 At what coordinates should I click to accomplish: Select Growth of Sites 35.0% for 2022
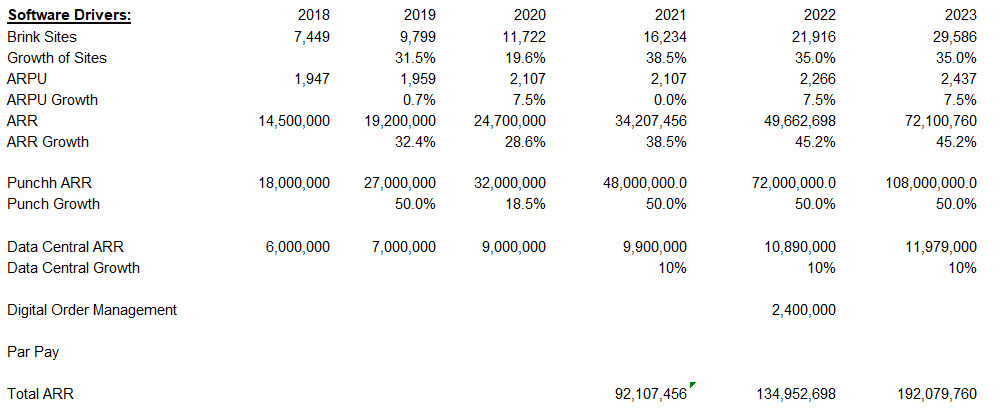coord(815,57)
